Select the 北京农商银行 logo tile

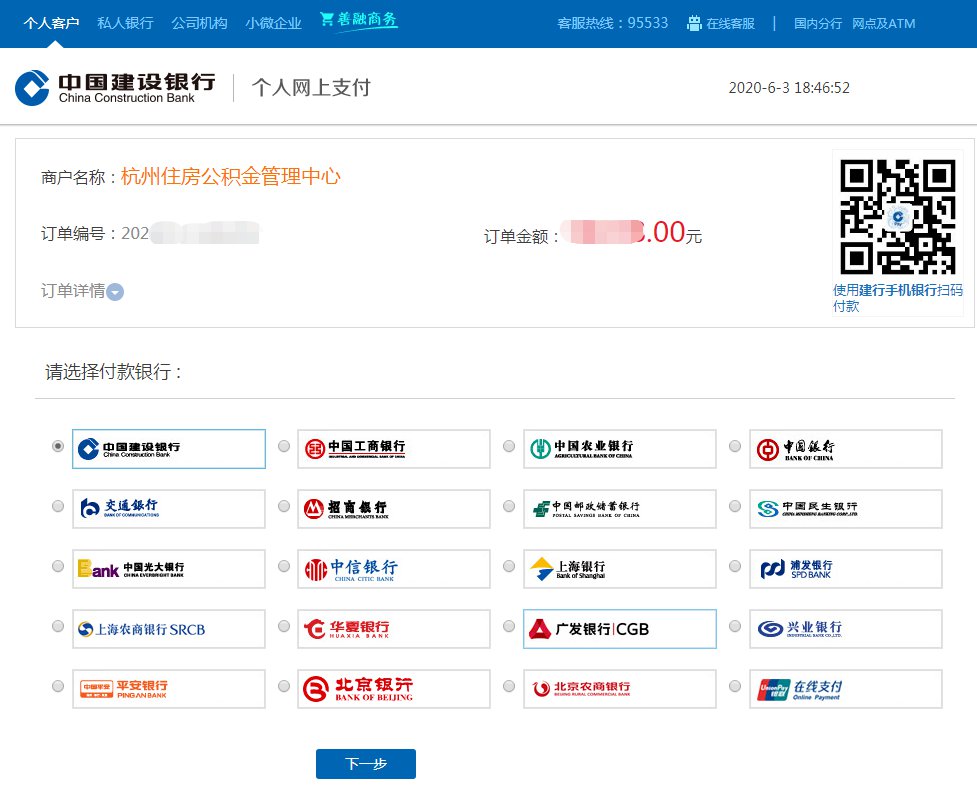pos(620,688)
